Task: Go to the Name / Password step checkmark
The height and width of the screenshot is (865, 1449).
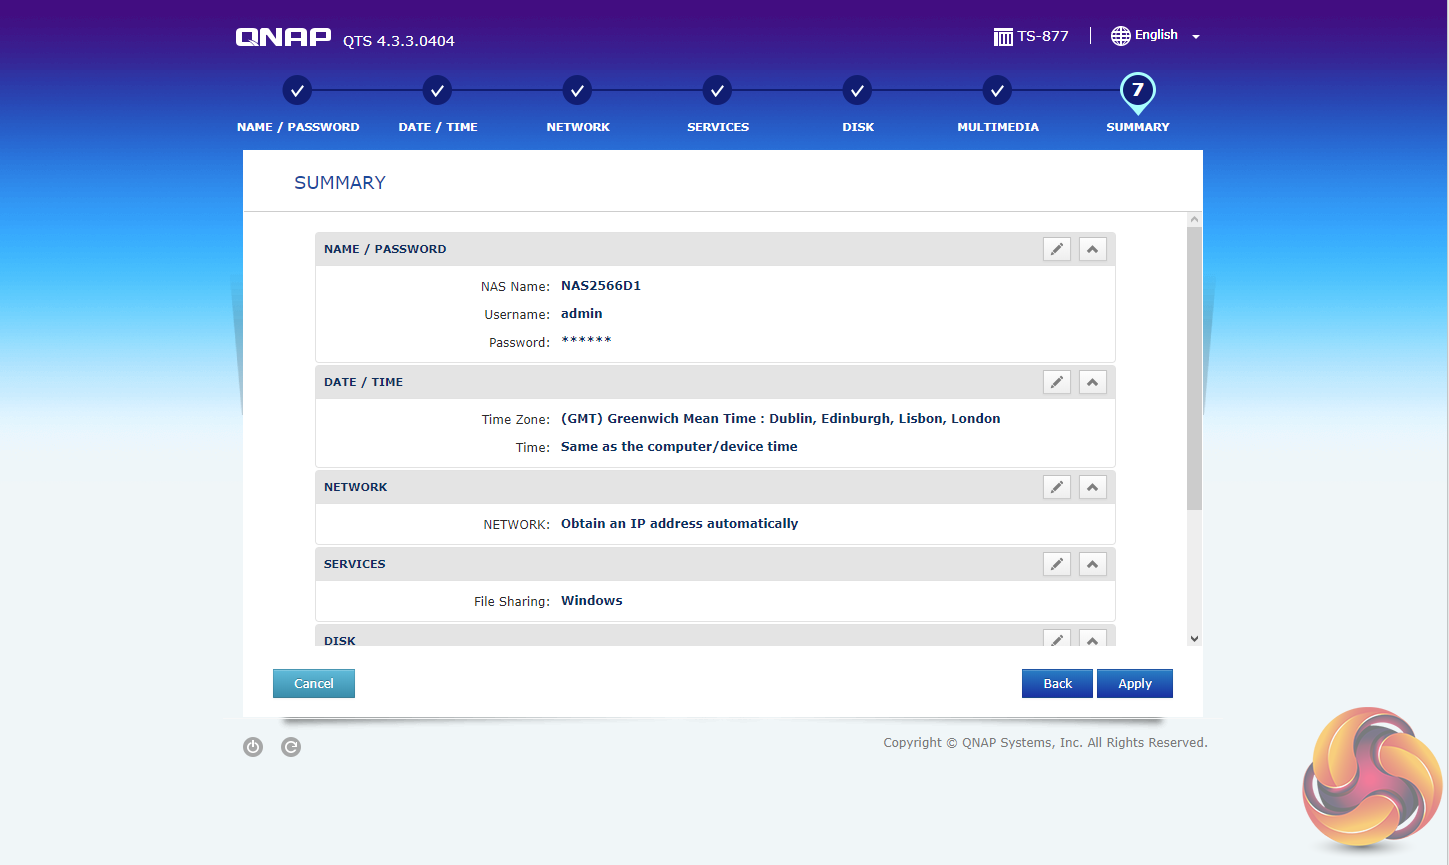Action: click(297, 91)
